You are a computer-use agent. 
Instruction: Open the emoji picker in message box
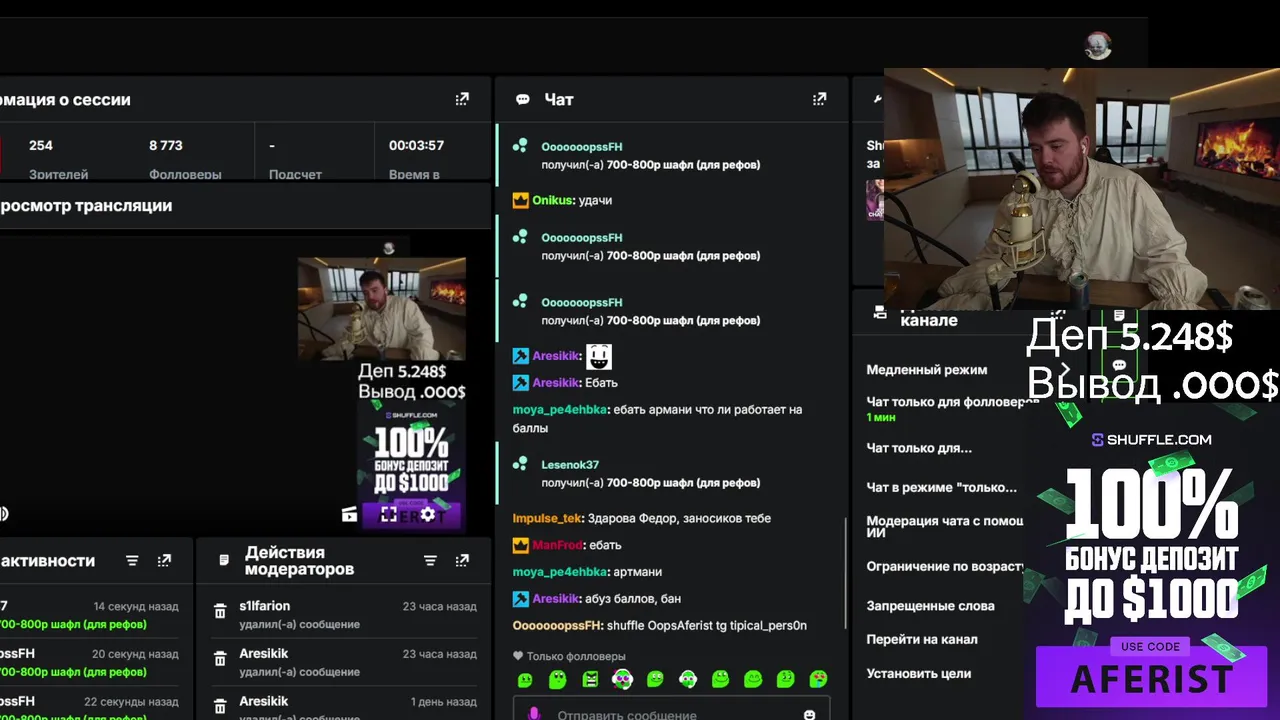click(x=809, y=714)
